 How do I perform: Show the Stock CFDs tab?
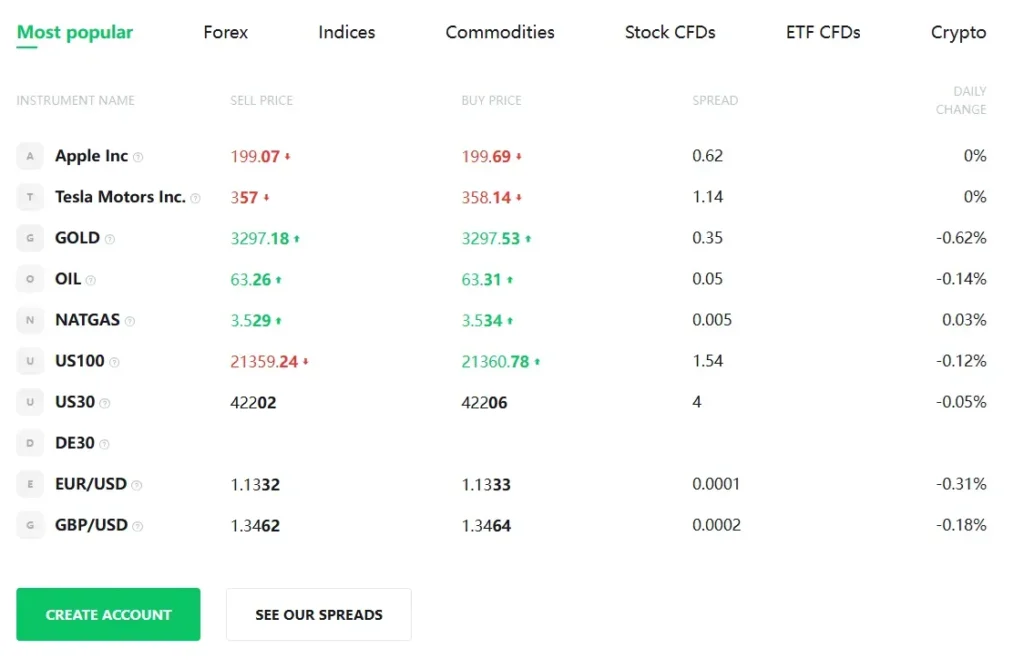(x=670, y=32)
